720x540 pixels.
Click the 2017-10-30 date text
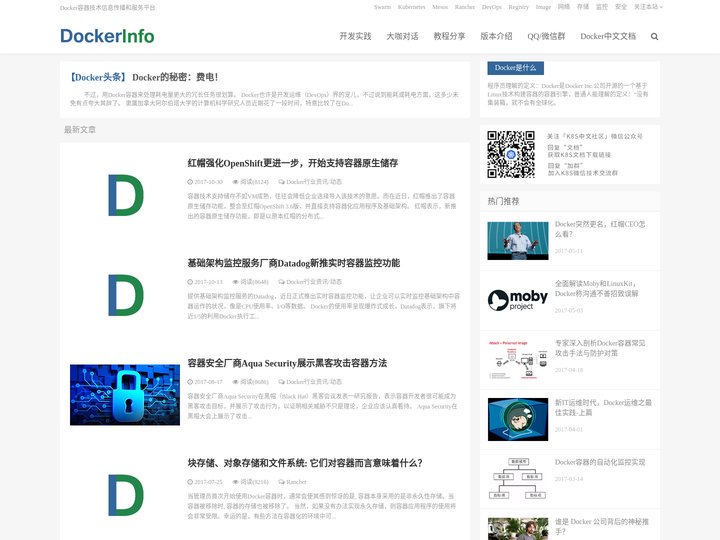[208, 182]
